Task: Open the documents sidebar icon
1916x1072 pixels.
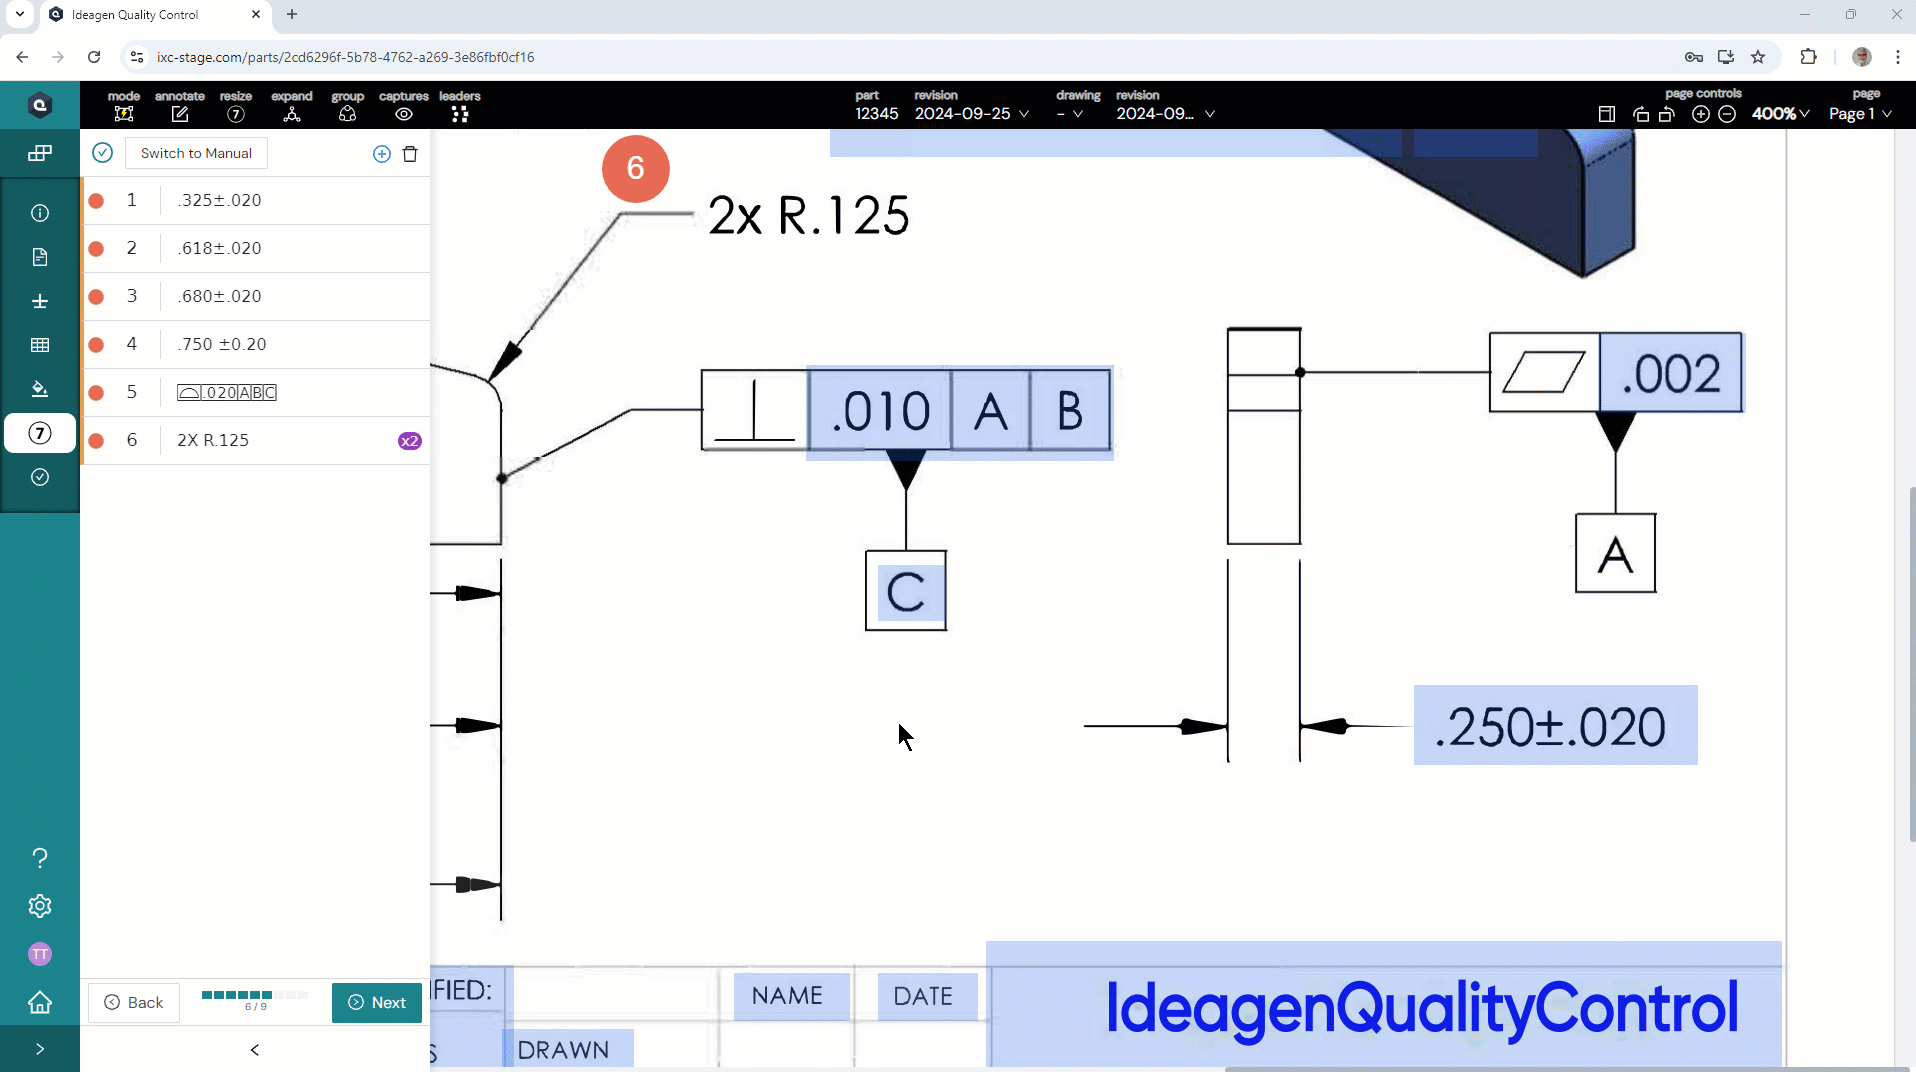Action: (40, 257)
